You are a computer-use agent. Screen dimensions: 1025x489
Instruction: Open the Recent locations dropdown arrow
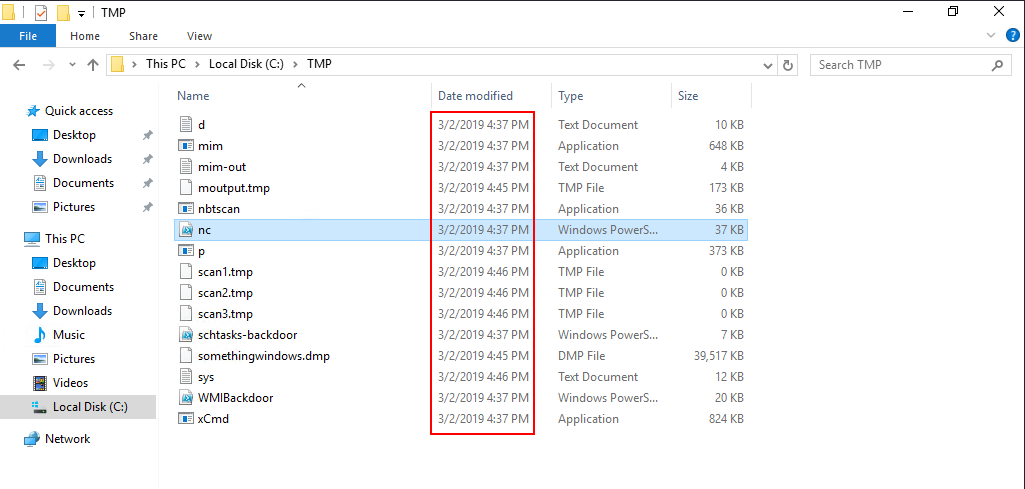pos(71,65)
